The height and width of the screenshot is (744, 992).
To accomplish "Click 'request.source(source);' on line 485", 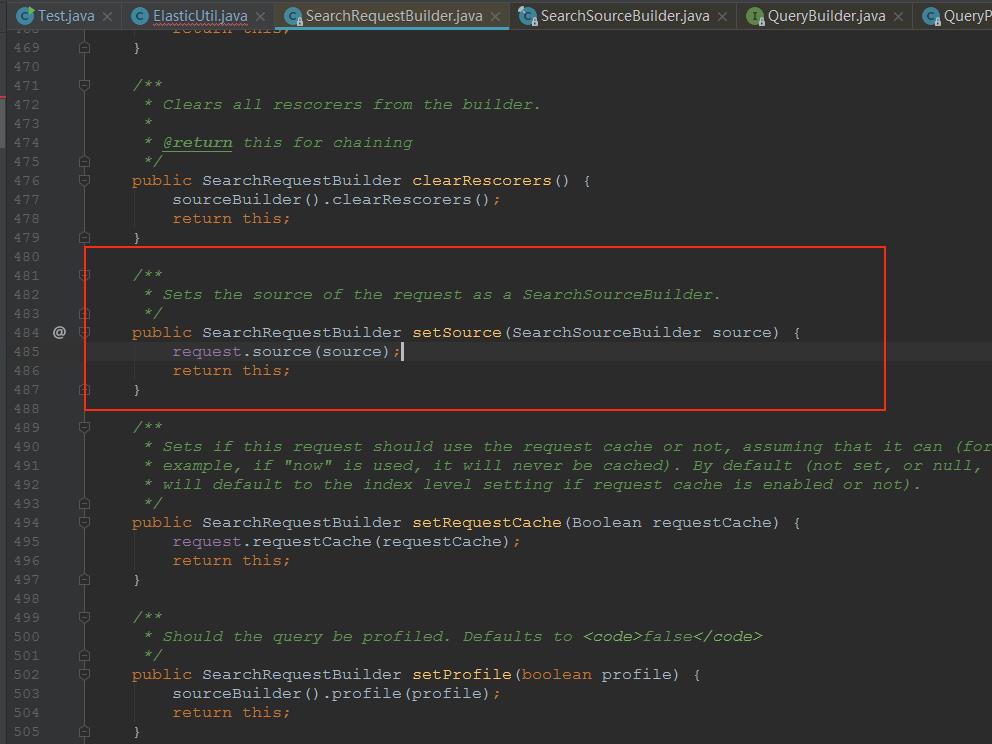I will pos(287,352).
